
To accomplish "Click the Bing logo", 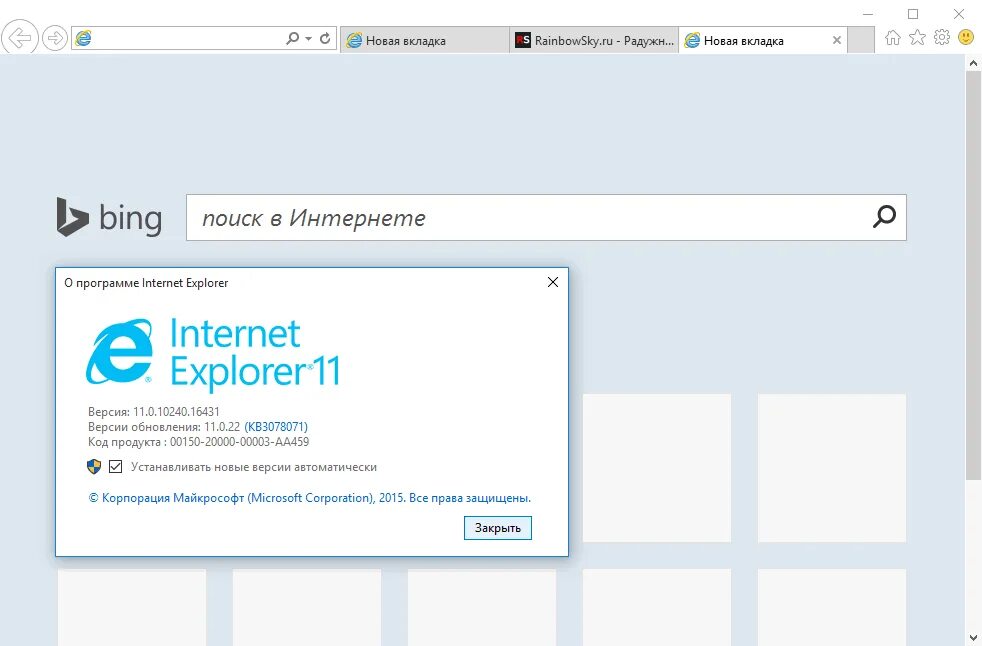I will [110, 217].
